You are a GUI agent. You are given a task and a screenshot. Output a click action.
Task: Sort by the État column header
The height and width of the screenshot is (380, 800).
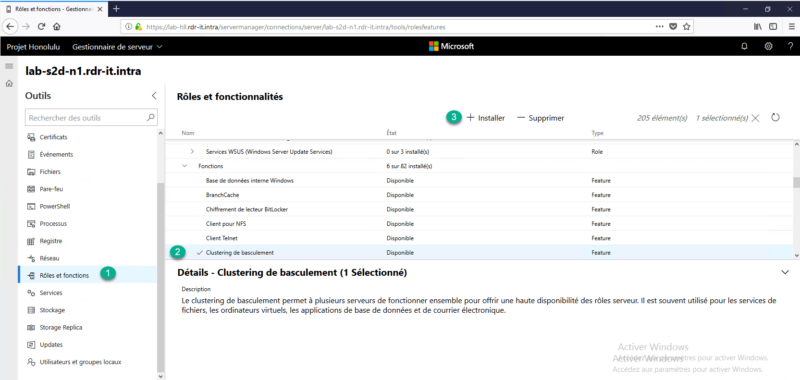point(391,133)
